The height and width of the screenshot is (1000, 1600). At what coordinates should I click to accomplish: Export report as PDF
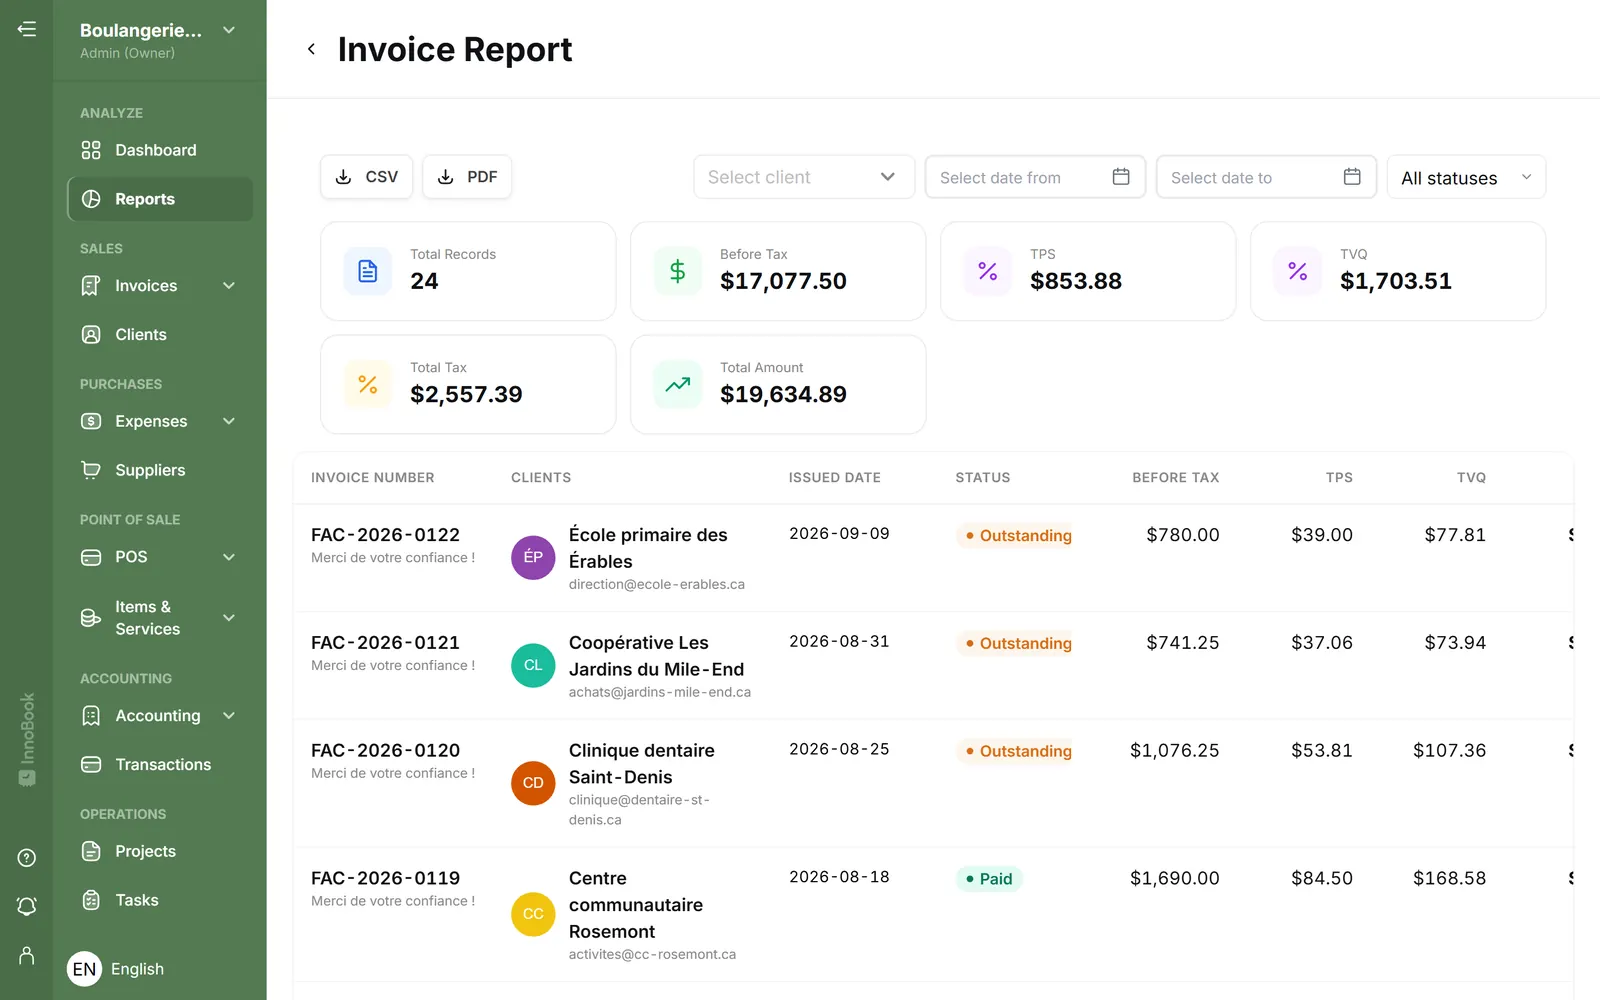(x=467, y=177)
